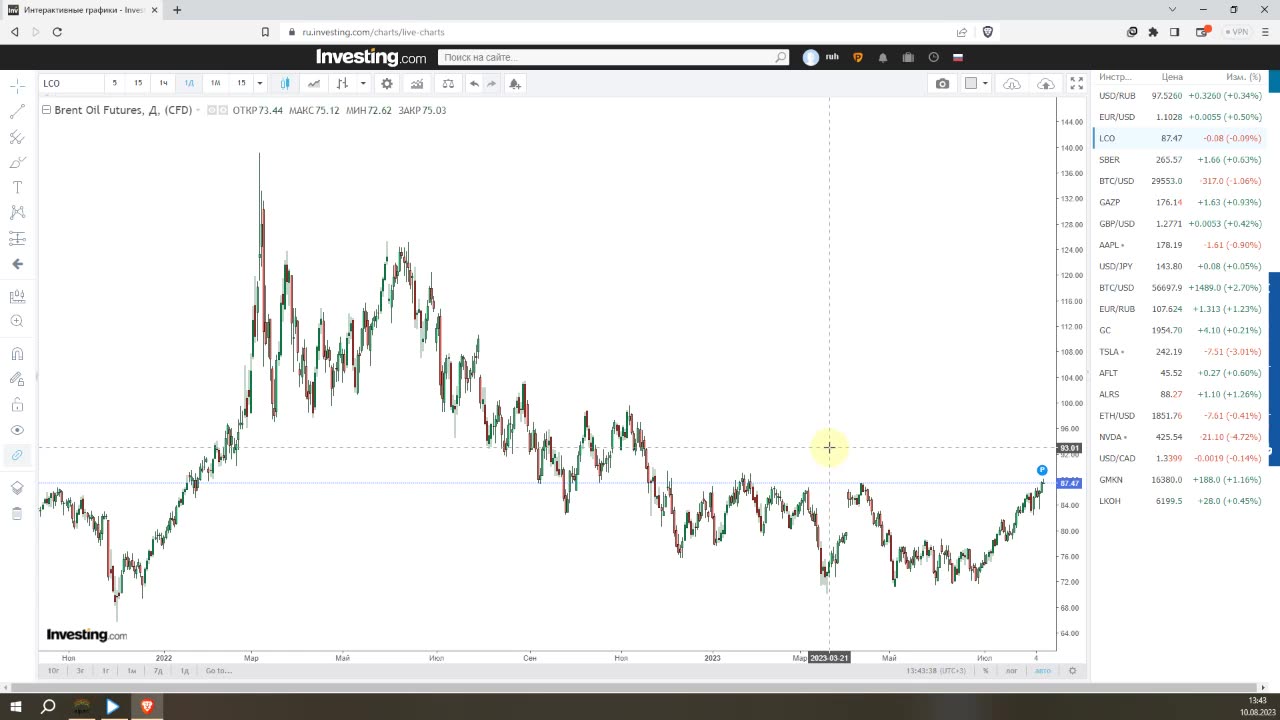Toggle visibility of all drawings (eye icon)
This screenshot has height=720, width=1280.
point(17,430)
